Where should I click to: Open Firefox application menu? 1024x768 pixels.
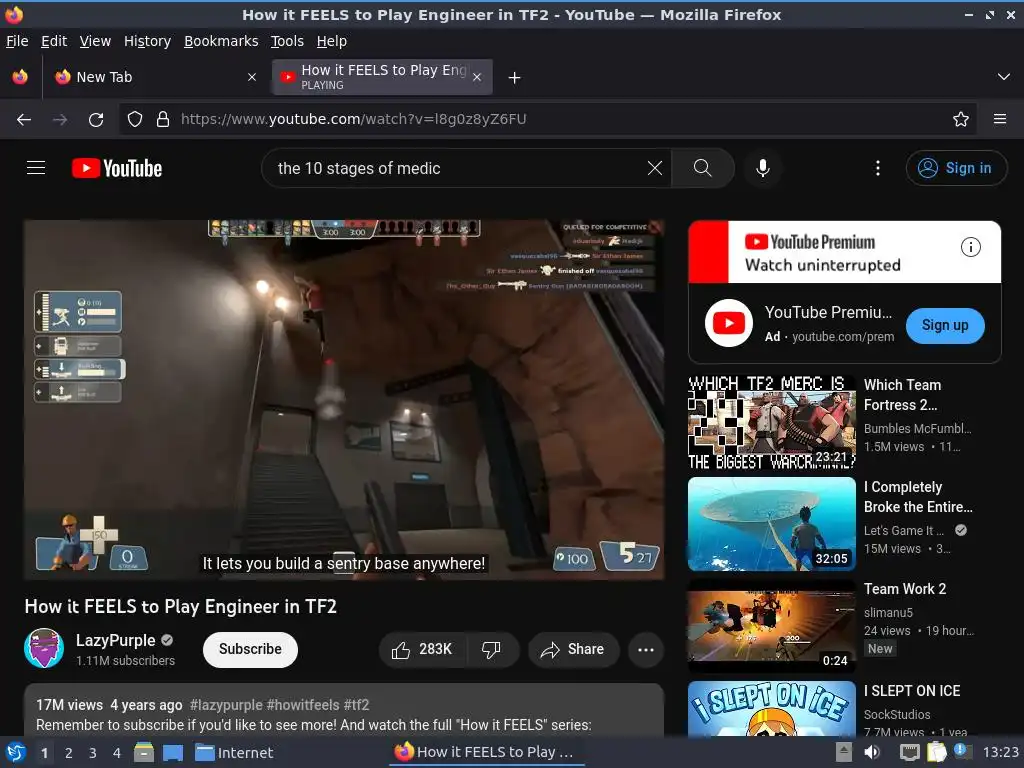click(999, 119)
